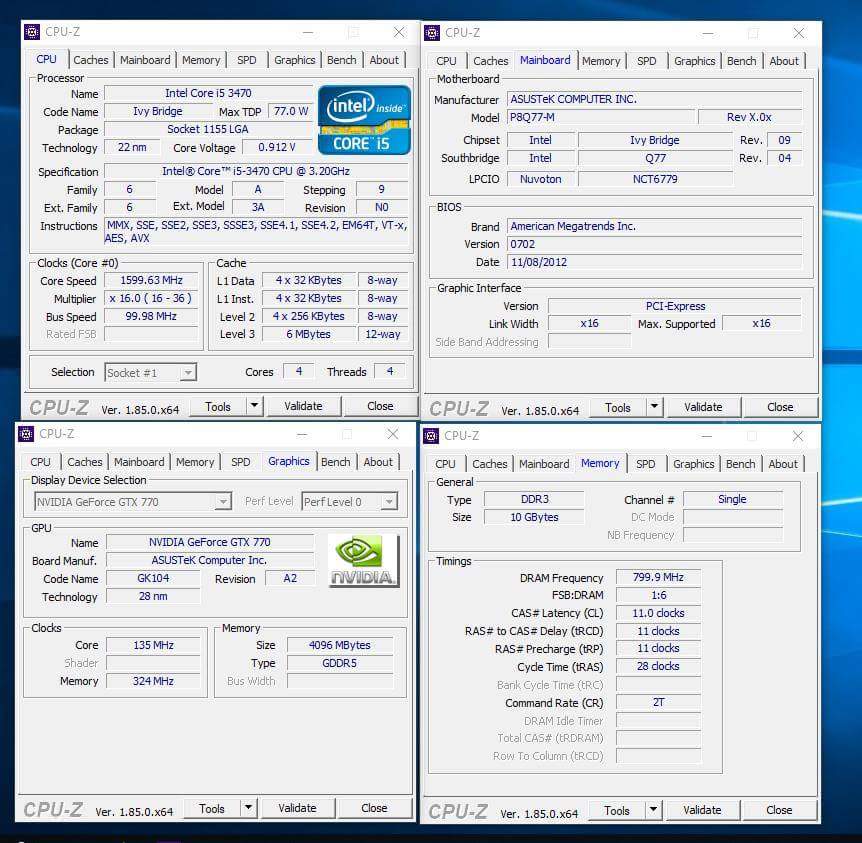
Task: Click Close button in the Mainboard window
Action: (780, 407)
